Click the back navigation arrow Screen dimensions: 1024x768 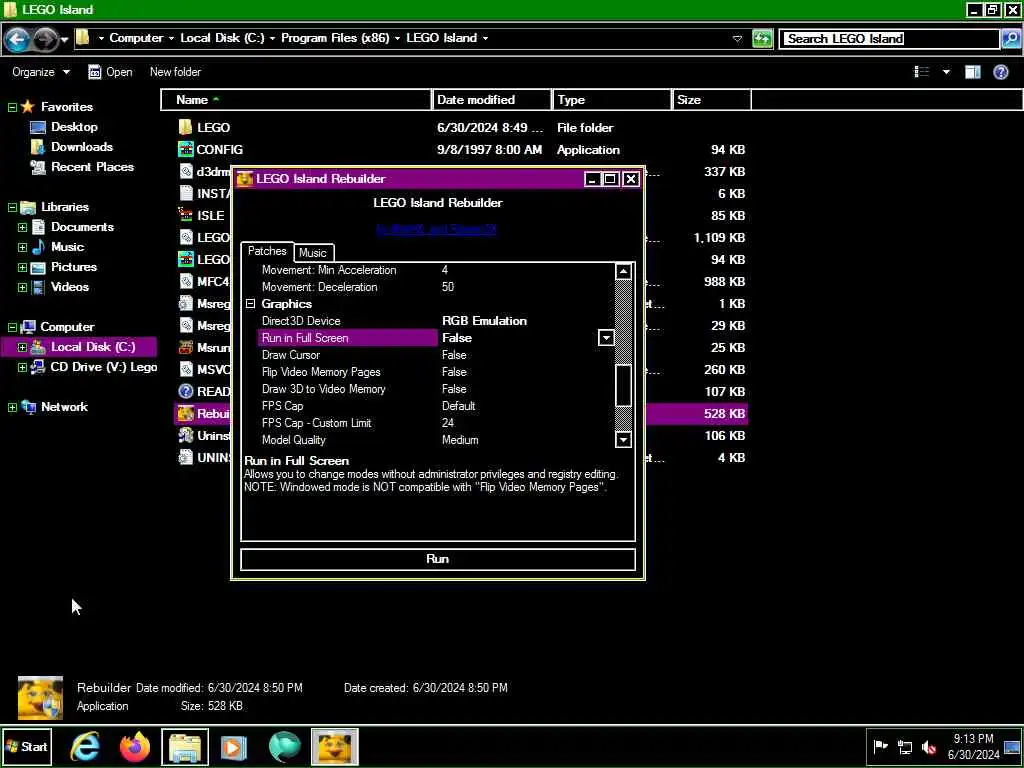(17, 40)
